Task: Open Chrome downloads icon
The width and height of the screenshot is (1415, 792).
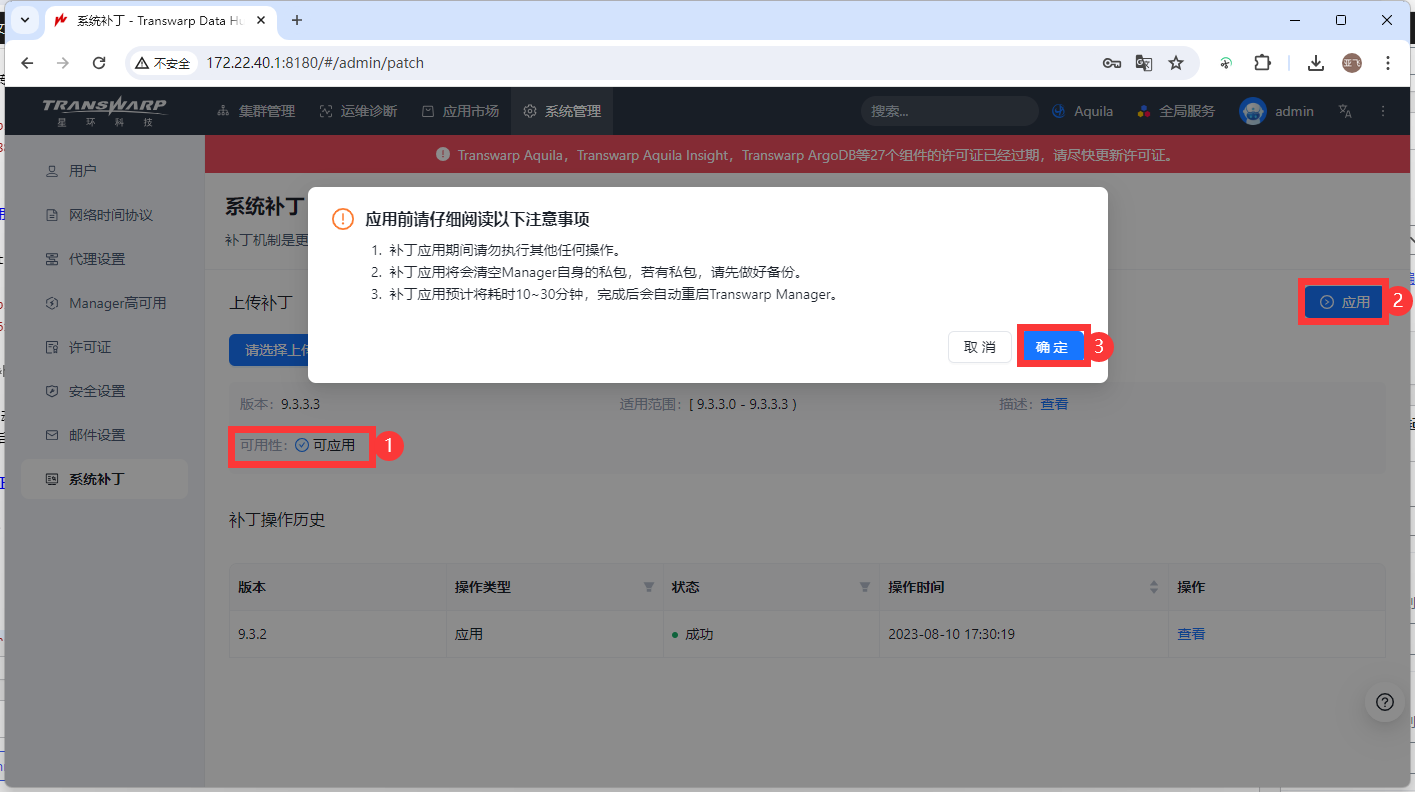Action: coord(1316,63)
